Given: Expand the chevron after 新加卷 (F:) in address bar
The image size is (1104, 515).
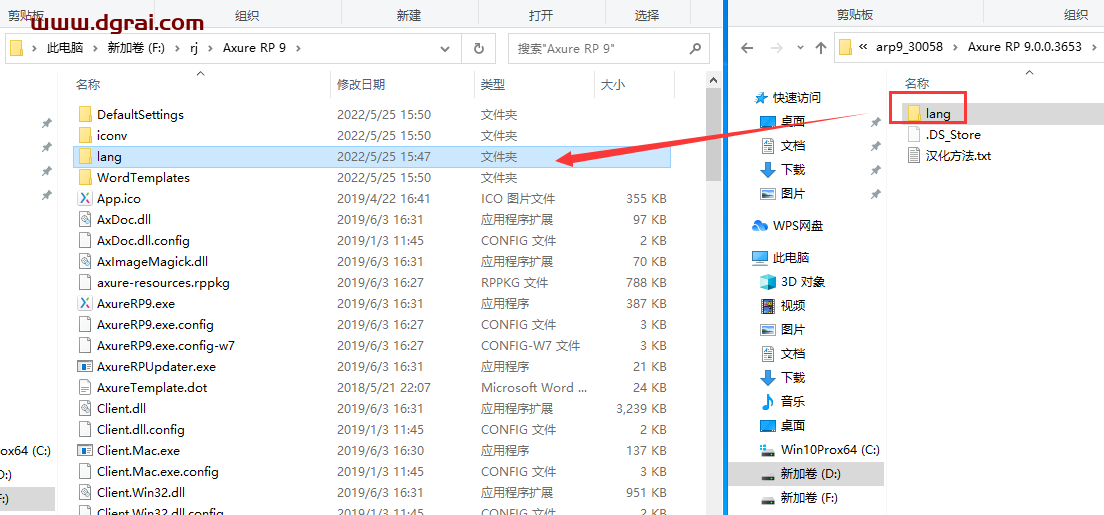Looking at the screenshot, I should 176,48.
